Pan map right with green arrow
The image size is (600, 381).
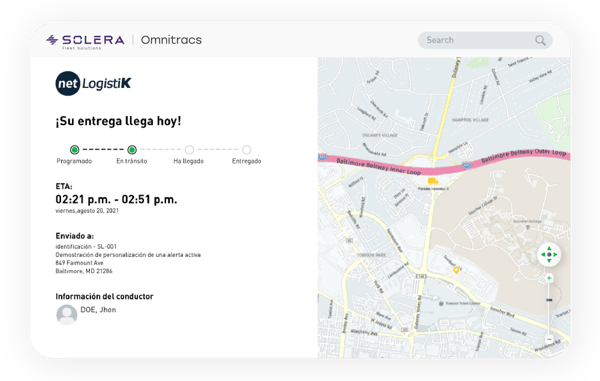point(555,255)
